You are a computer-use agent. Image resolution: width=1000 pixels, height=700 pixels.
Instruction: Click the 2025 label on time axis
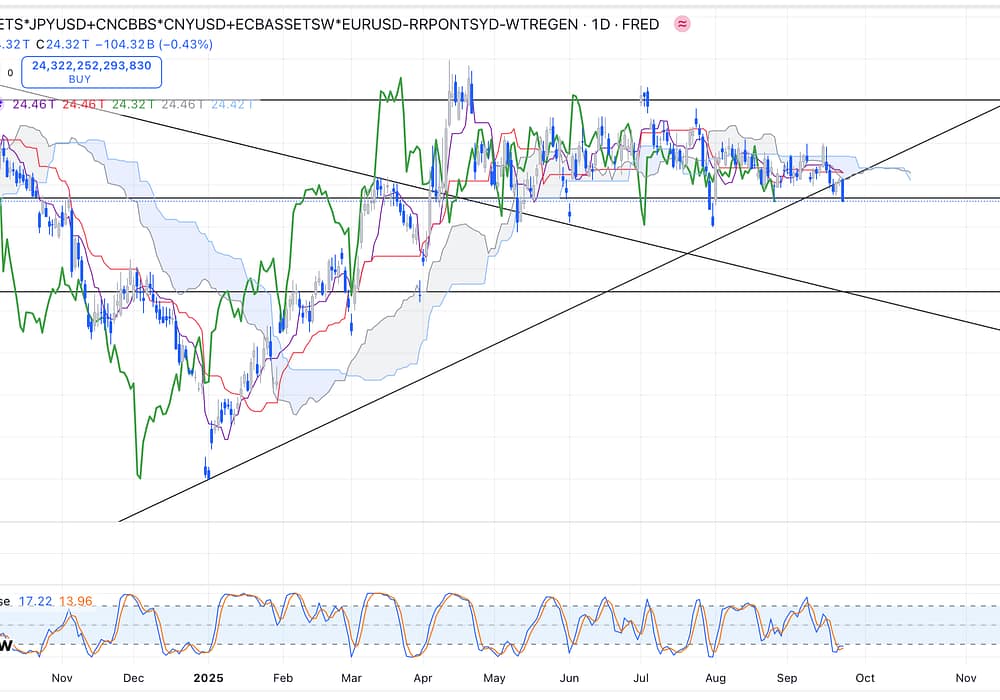click(x=209, y=677)
